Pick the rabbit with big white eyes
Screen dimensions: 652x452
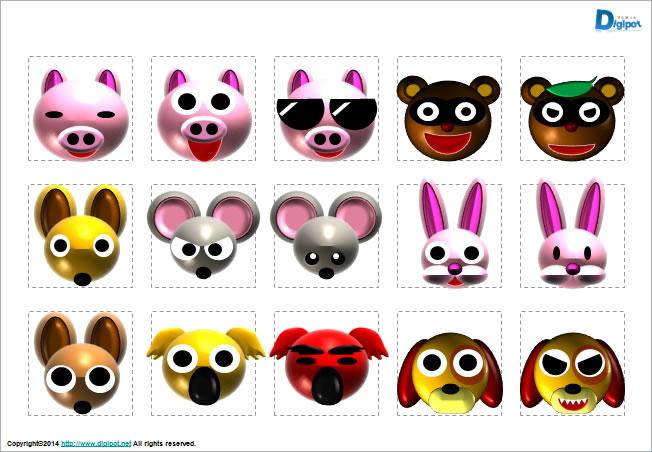(450, 237)
